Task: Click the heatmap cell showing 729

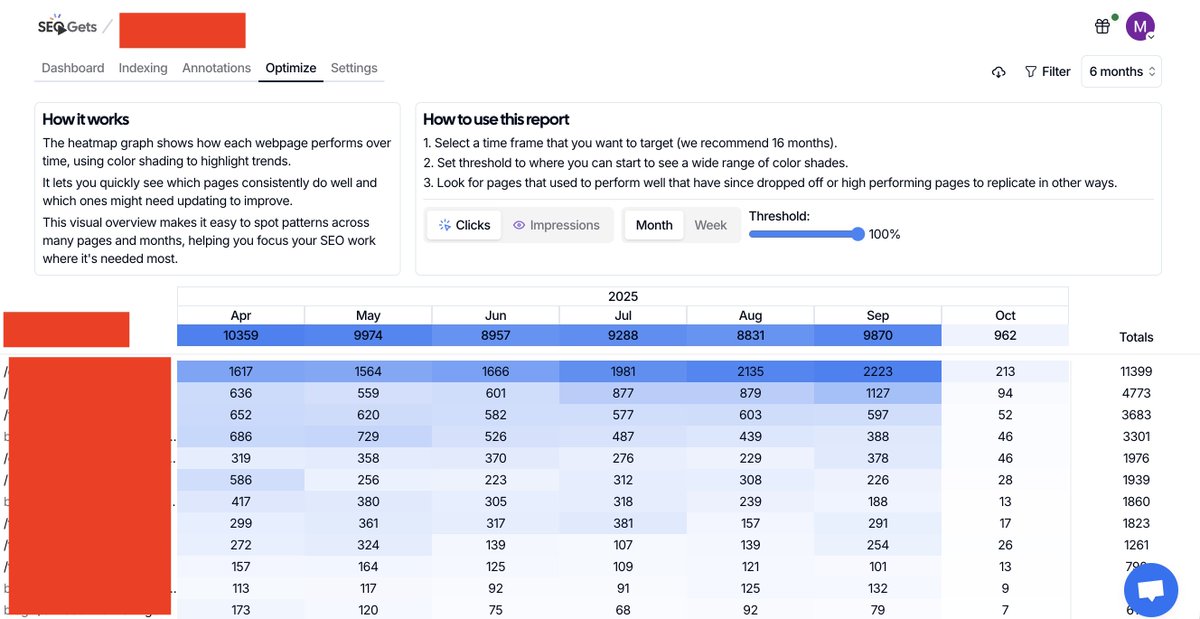Action: 368,436
